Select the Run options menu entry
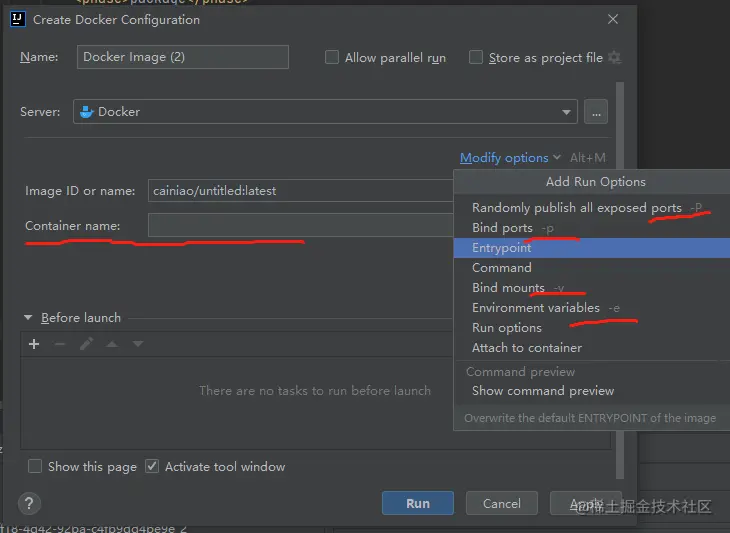 [x=592, y=328]
